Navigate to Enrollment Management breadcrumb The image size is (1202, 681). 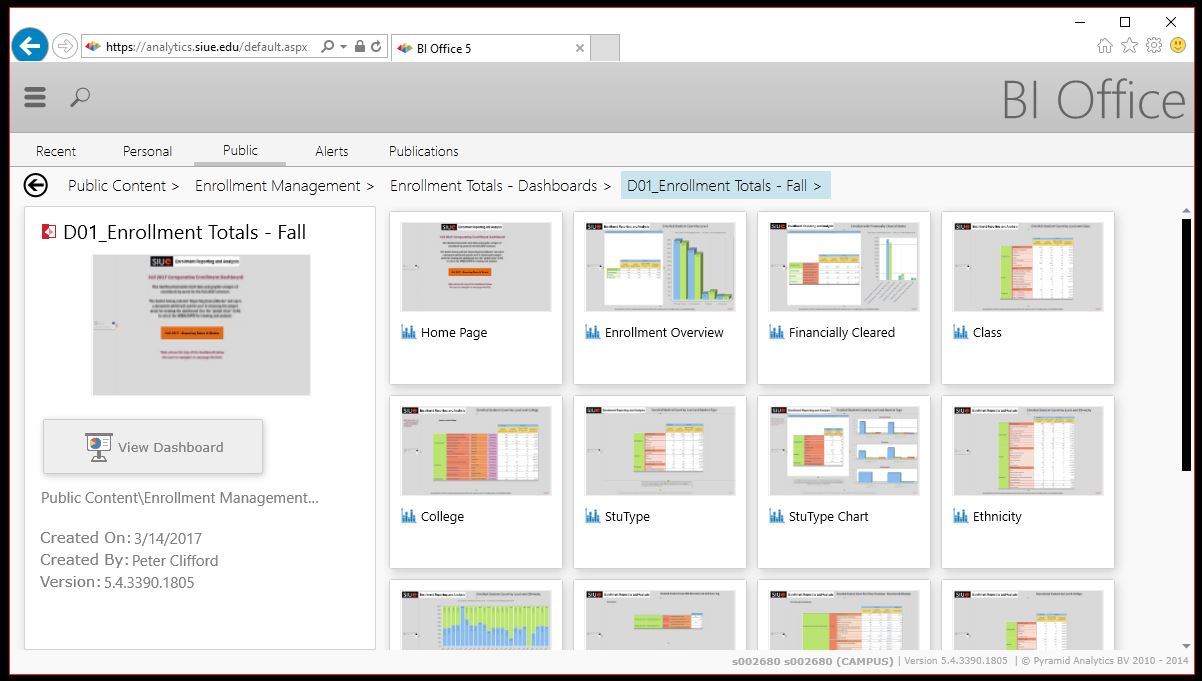(277, 186)
